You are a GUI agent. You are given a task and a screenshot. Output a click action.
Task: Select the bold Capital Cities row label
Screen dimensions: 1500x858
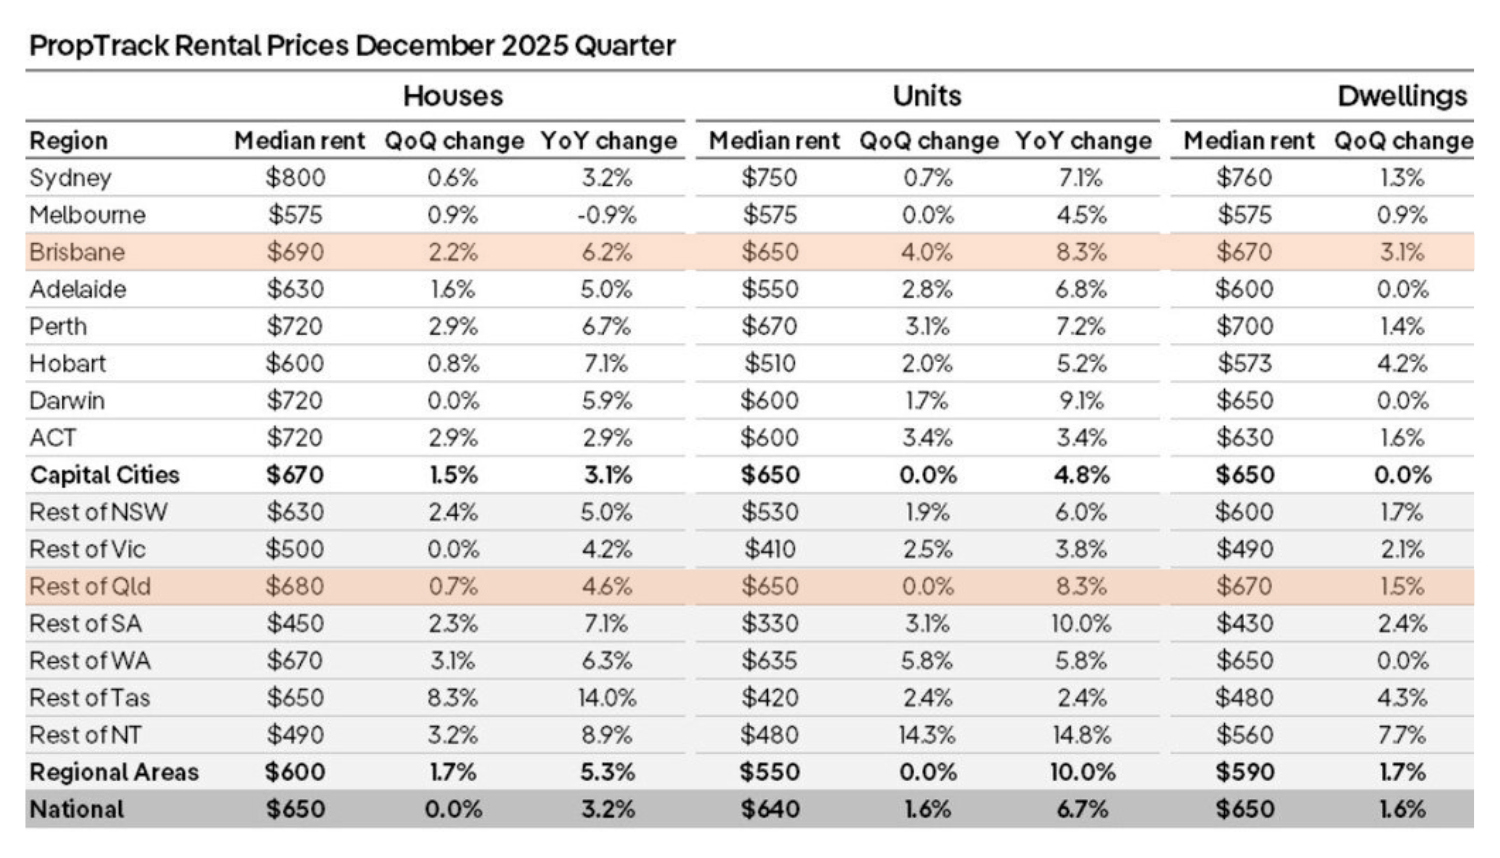point(104,475)
